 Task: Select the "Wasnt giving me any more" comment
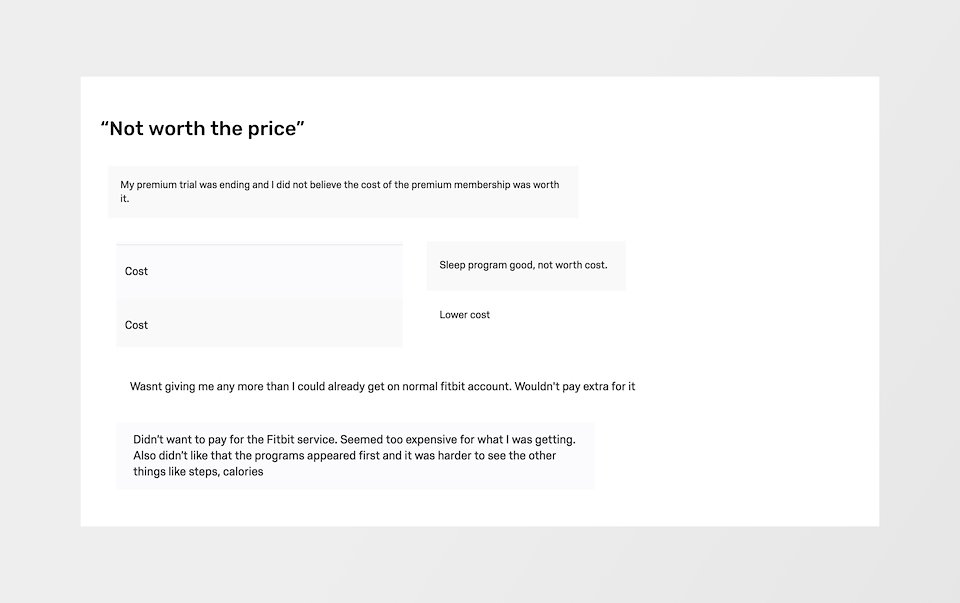click(x=383, y=386)
